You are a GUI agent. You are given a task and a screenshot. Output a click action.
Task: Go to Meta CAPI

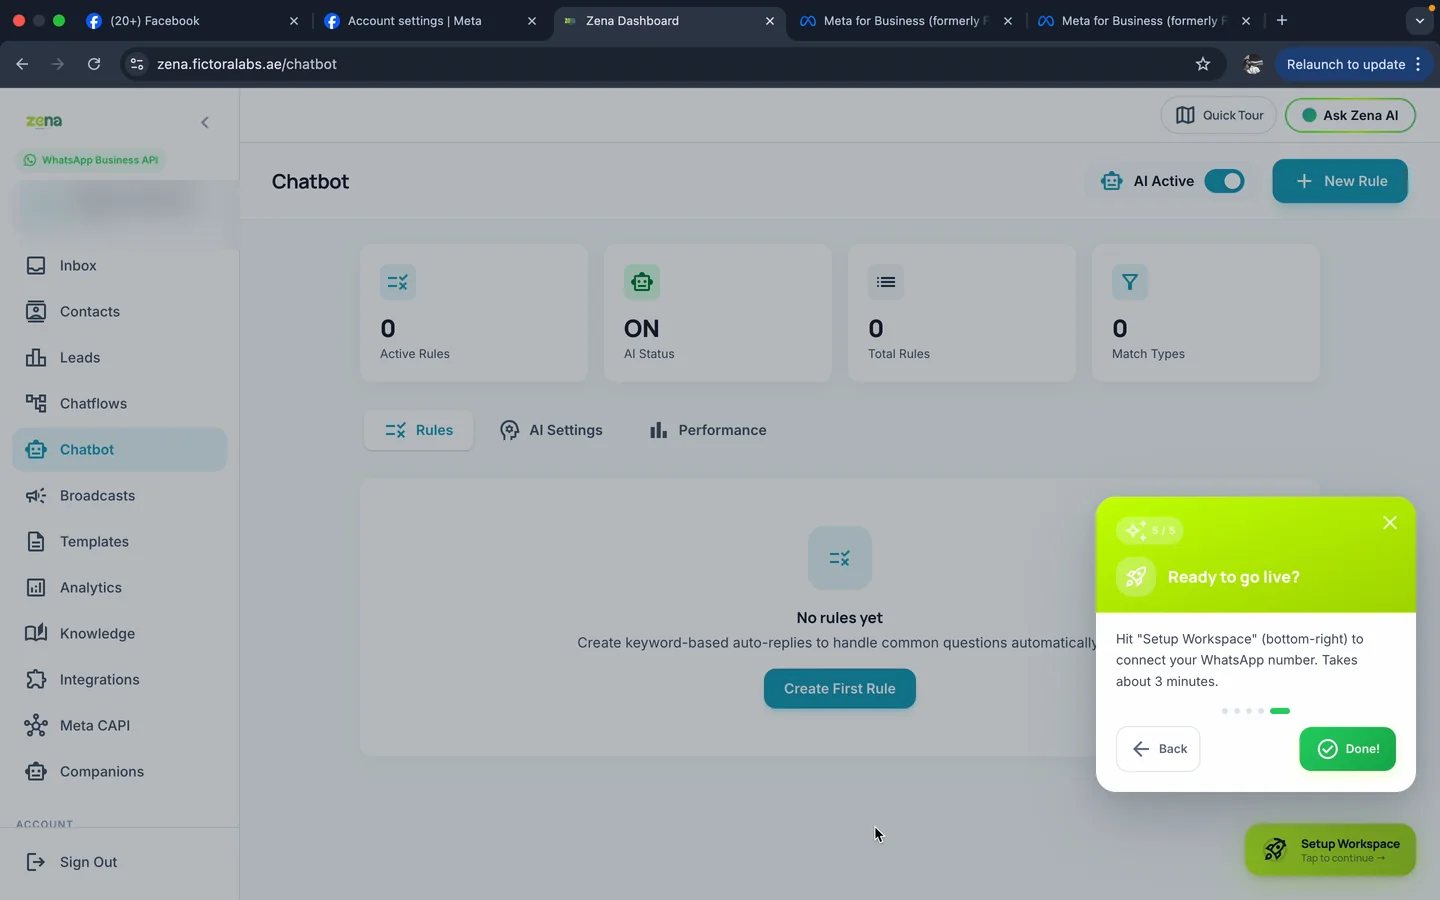coord(119,725)
